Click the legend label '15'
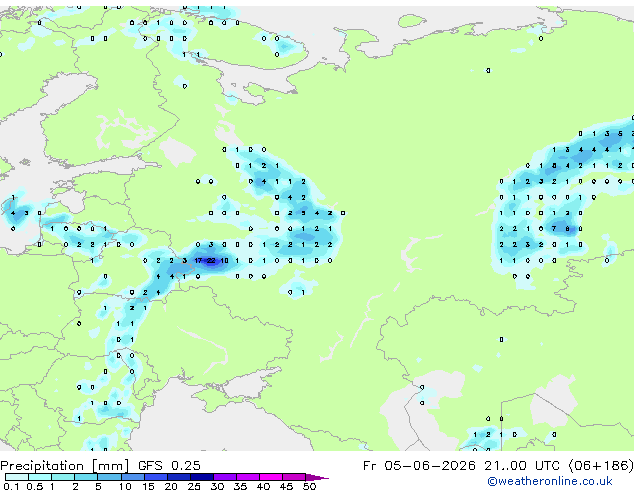This screenshot has height=490, width=634. 148,486
